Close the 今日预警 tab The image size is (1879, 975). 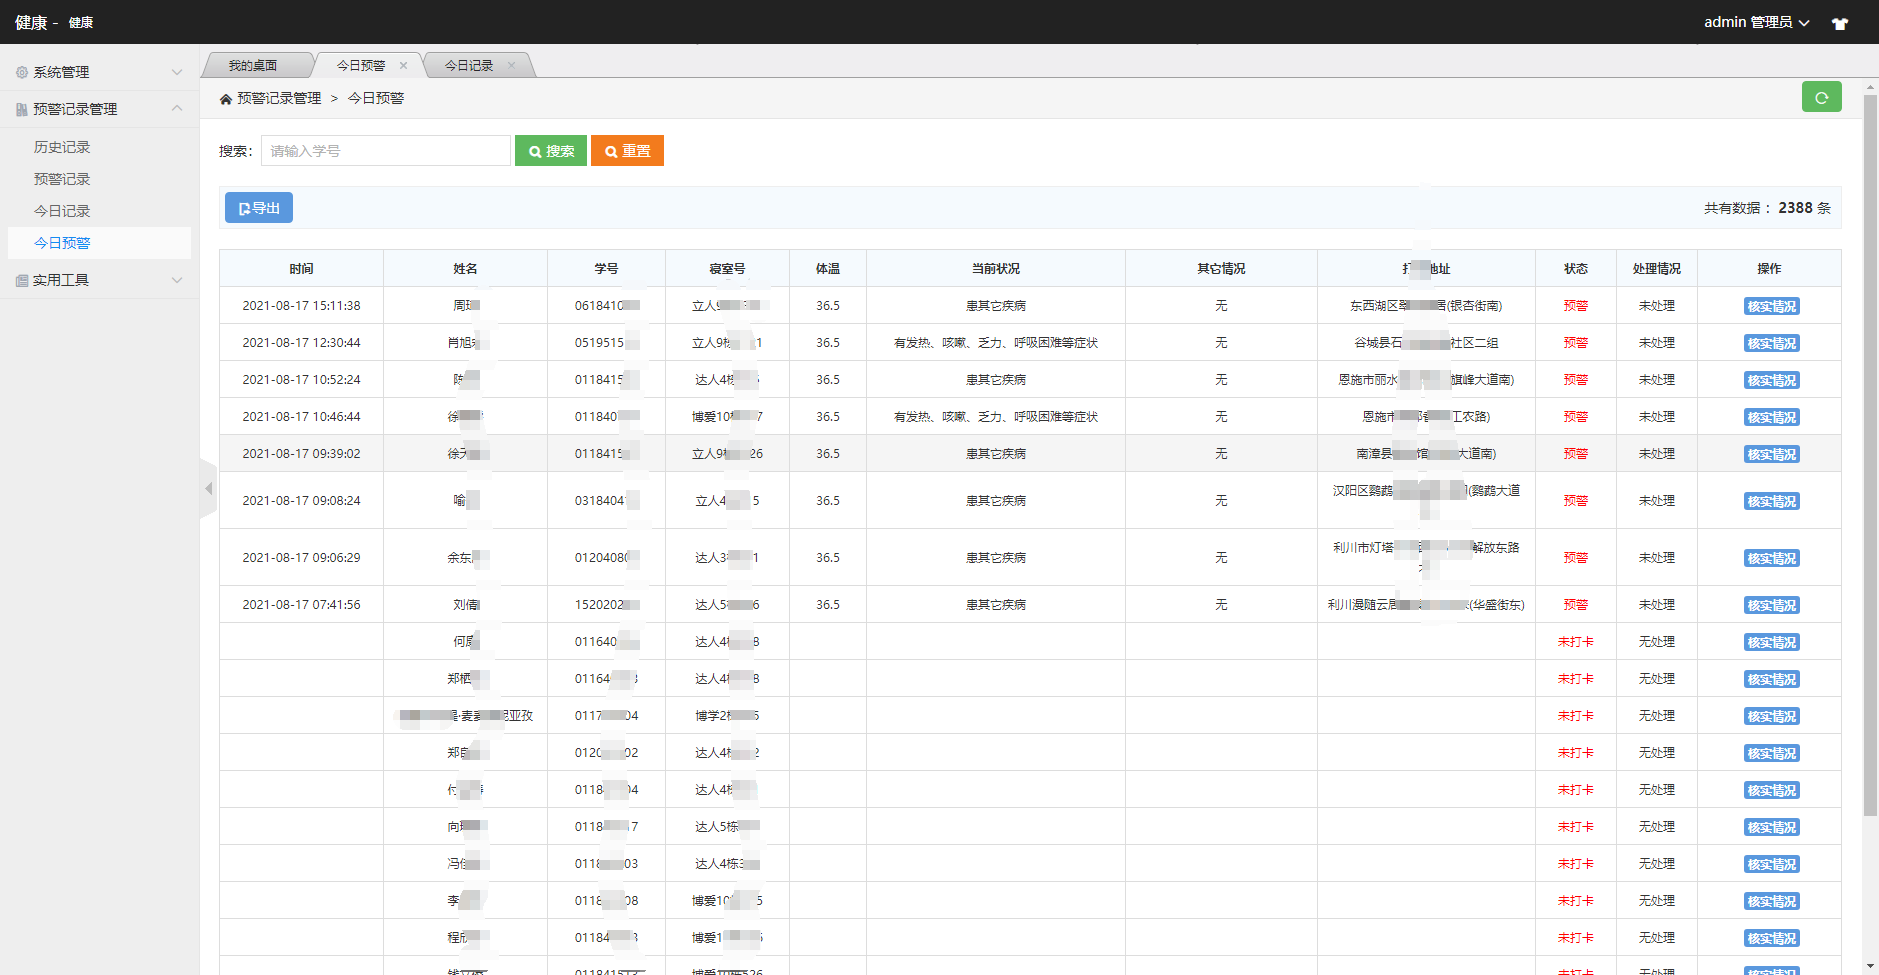click(x=404, y=66)
